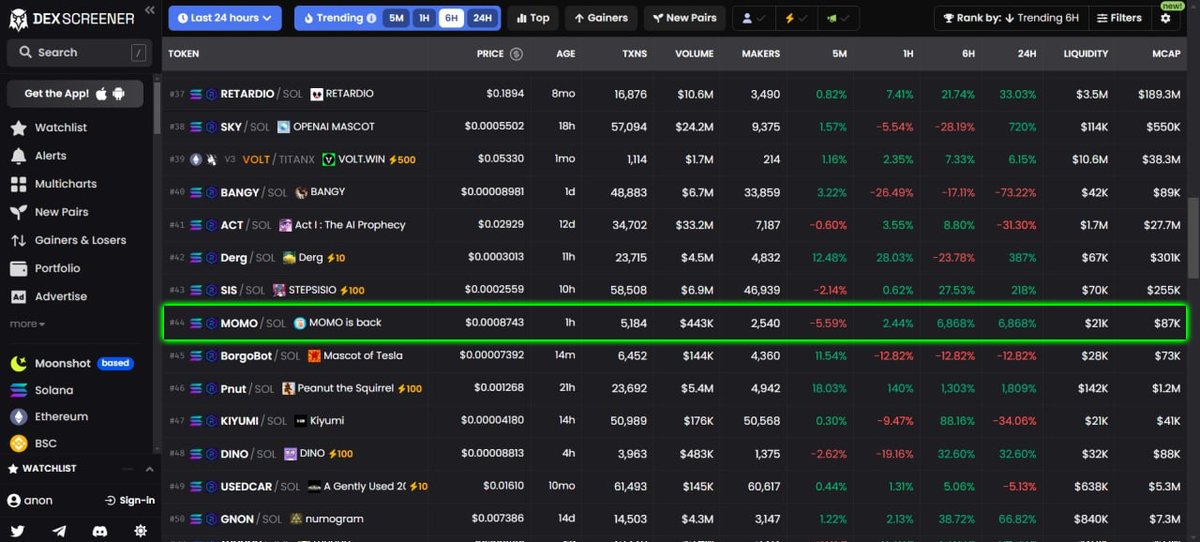Open the KIYUMI / SOL row
Screen dimensions: 1200x542
[675, 421]
